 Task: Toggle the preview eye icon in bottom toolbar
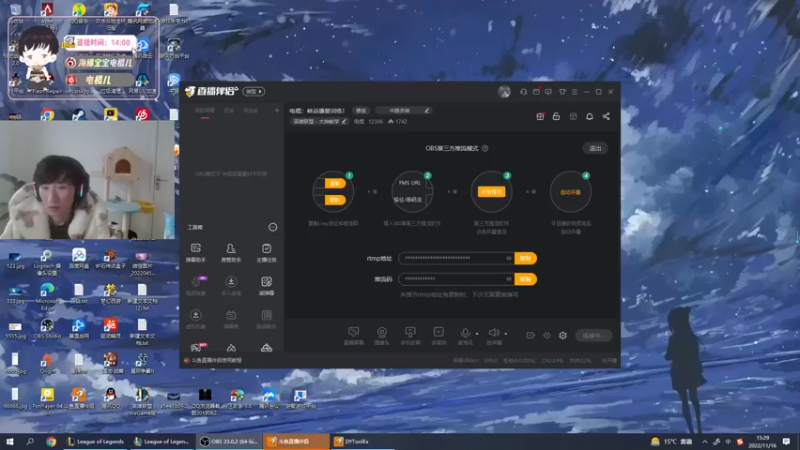(547, 335)
